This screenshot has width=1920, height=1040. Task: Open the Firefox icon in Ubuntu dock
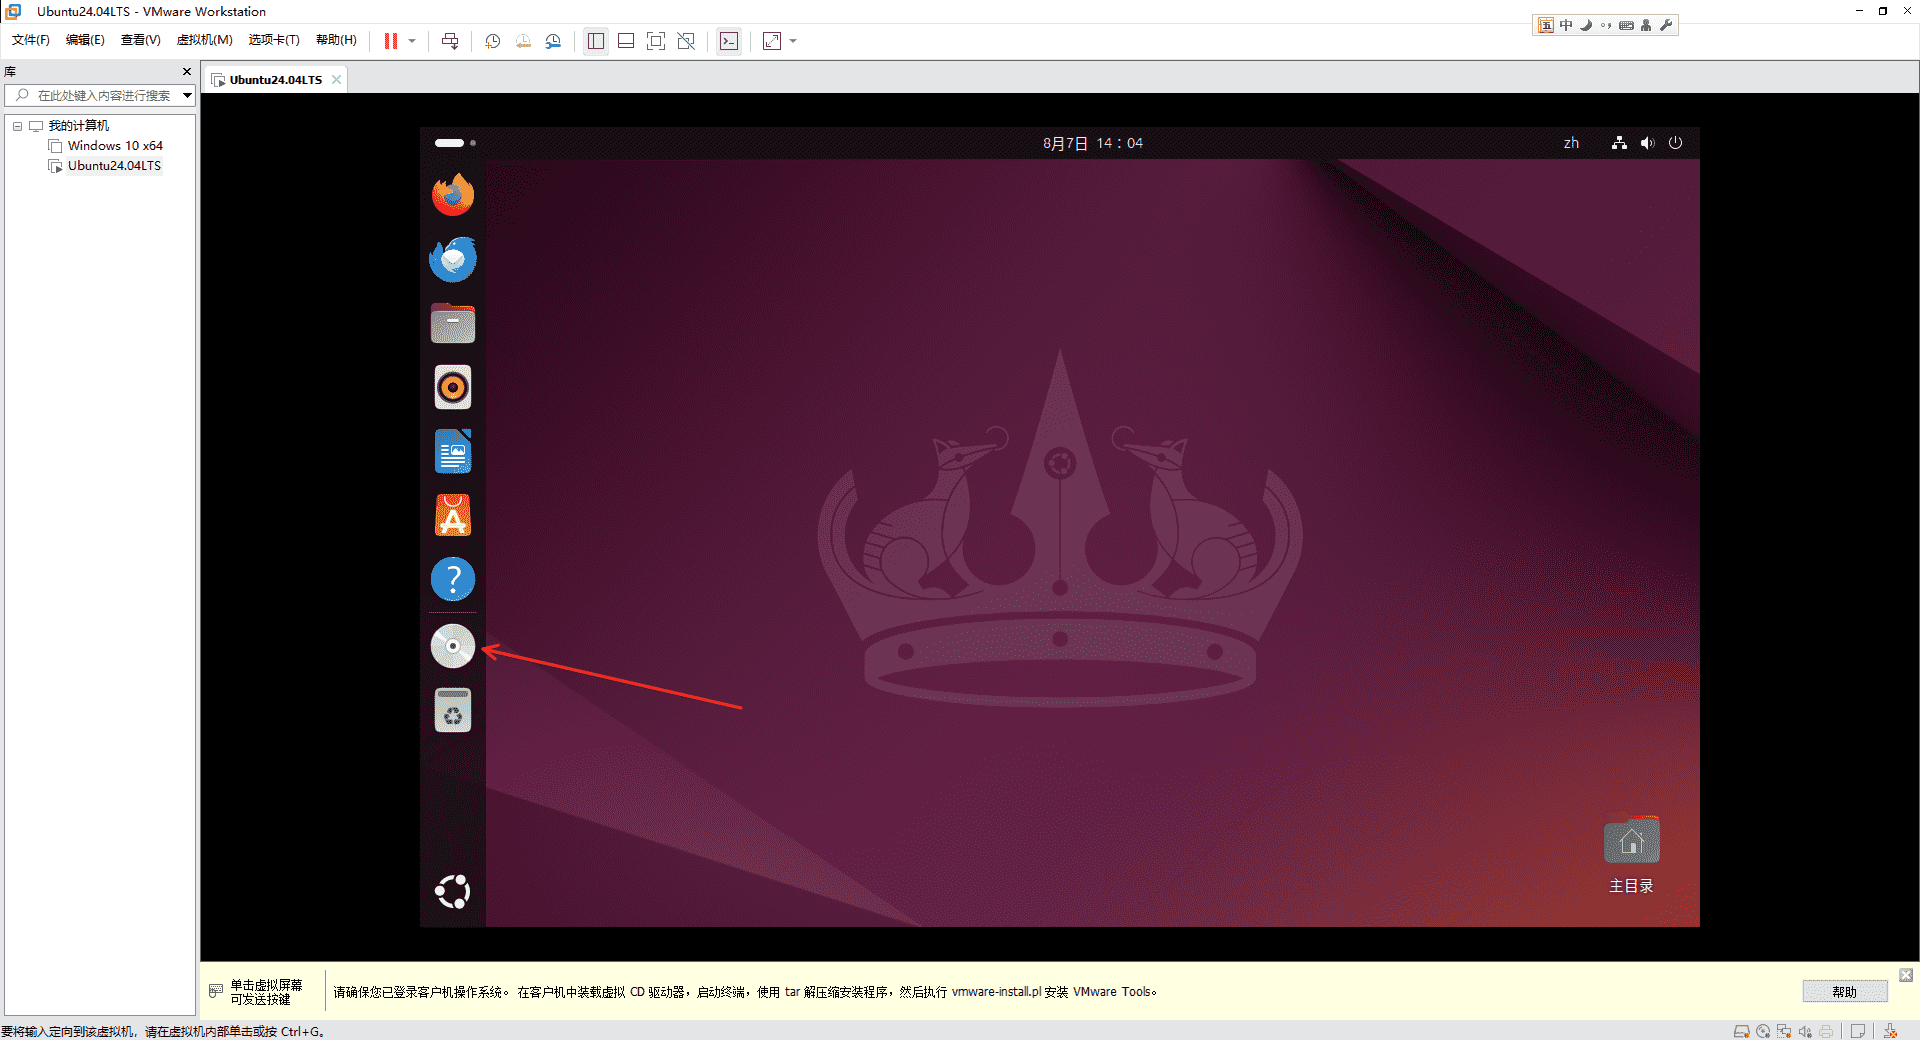click(x=453, y=195)
